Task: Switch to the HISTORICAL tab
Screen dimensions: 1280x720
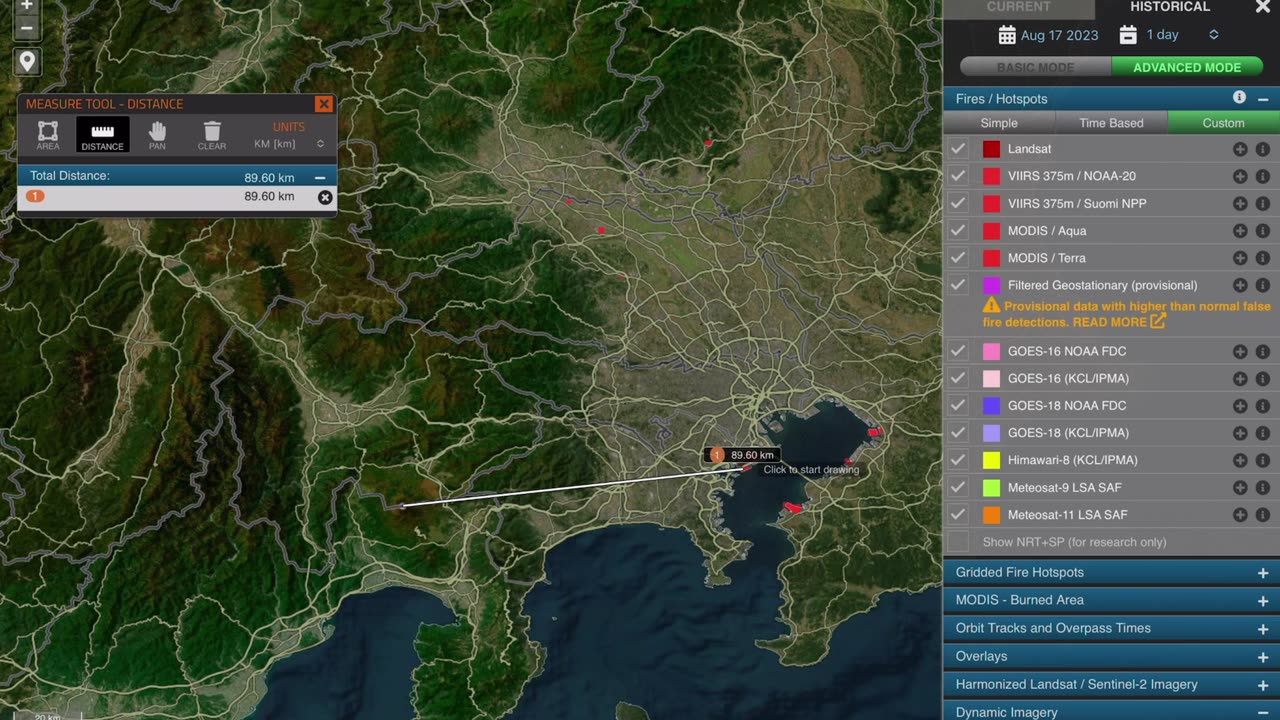Action: click(1170, 7)
